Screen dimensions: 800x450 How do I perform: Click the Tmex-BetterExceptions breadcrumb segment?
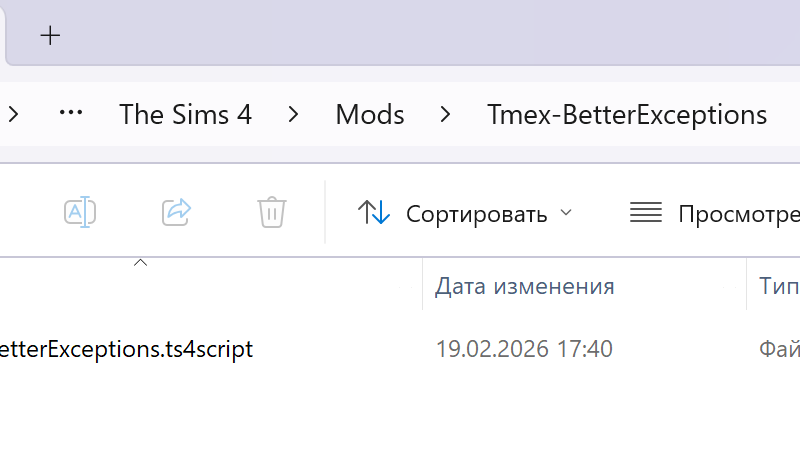click(x=627, y=114)
